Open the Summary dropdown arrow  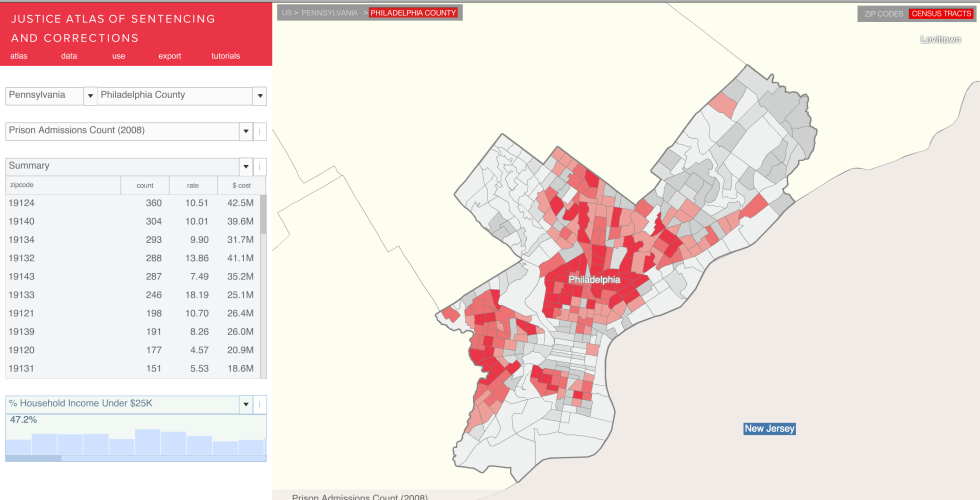click(x=246, y=166)
